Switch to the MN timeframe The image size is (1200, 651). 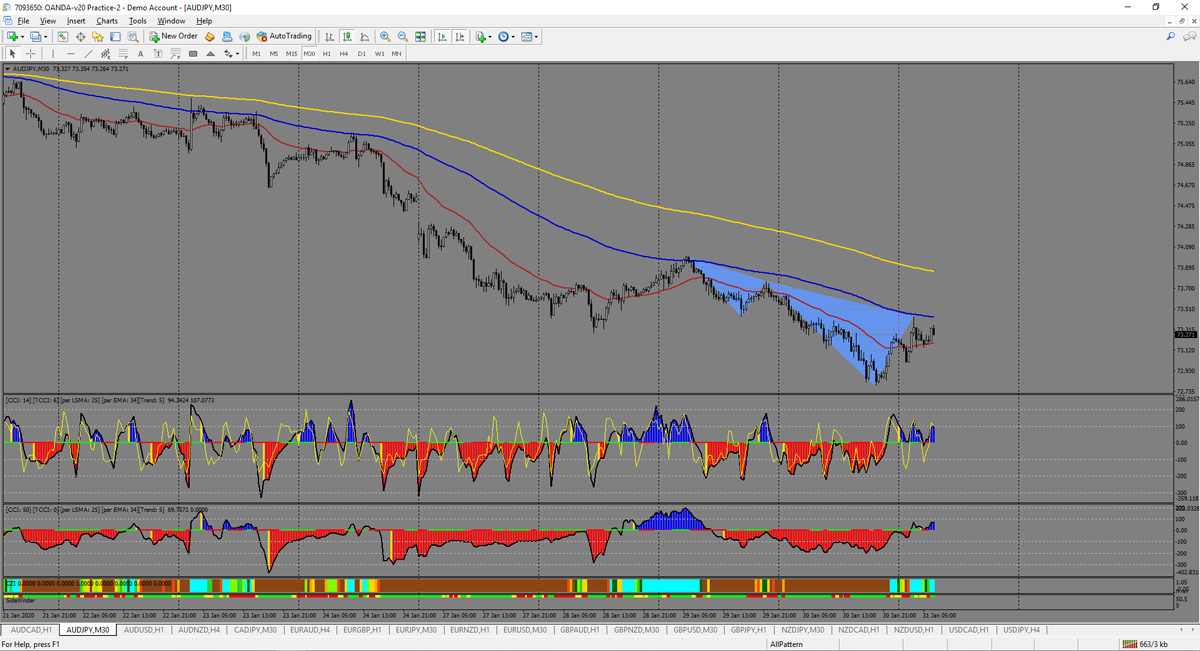tap(397, 53)
